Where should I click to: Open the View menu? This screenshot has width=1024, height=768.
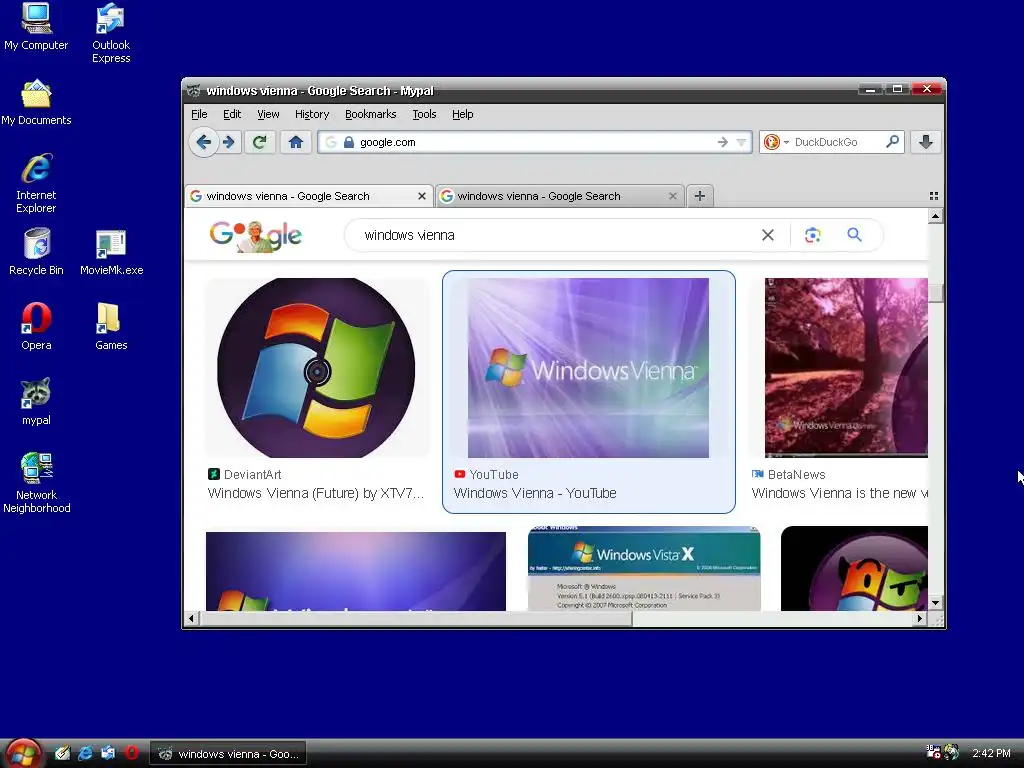[x=268, y=114]
